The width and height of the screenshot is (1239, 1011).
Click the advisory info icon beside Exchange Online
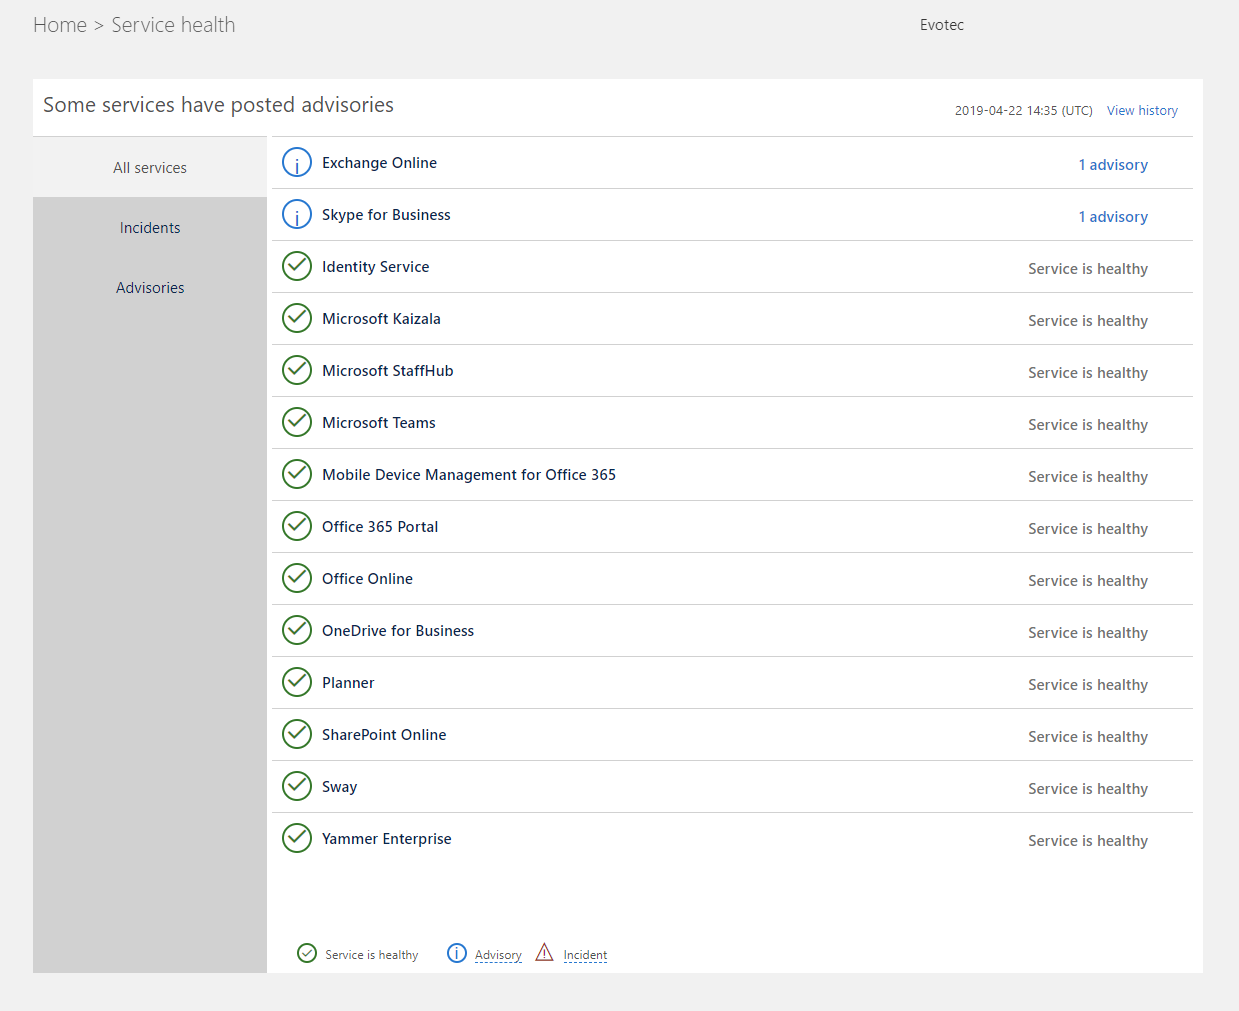[296, 162]
